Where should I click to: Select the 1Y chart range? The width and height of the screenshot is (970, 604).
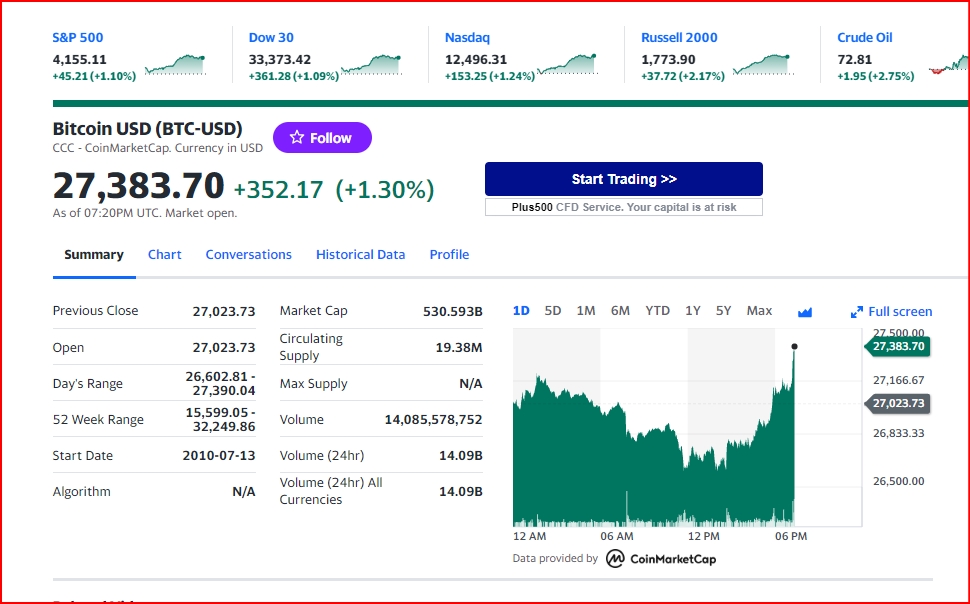(x=693, y=311)
